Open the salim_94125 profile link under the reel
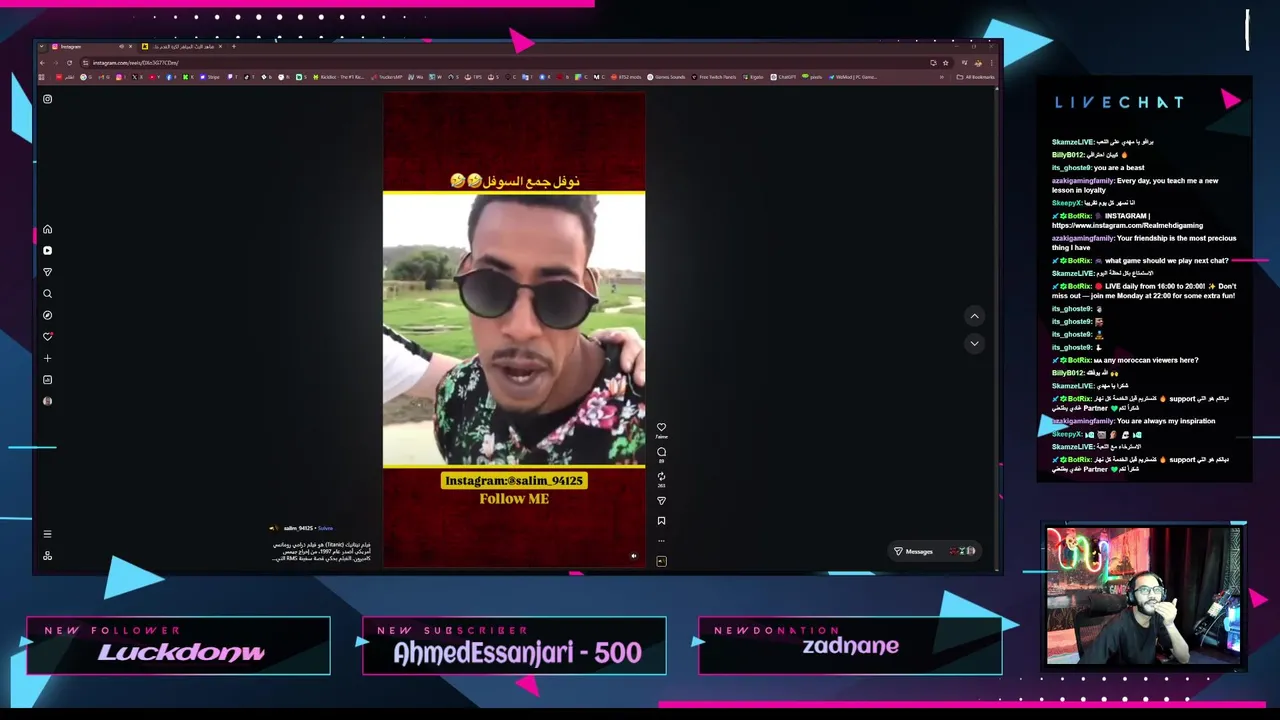The height and width of the screenshot is (720, 1280). click(x=297, y=528)
